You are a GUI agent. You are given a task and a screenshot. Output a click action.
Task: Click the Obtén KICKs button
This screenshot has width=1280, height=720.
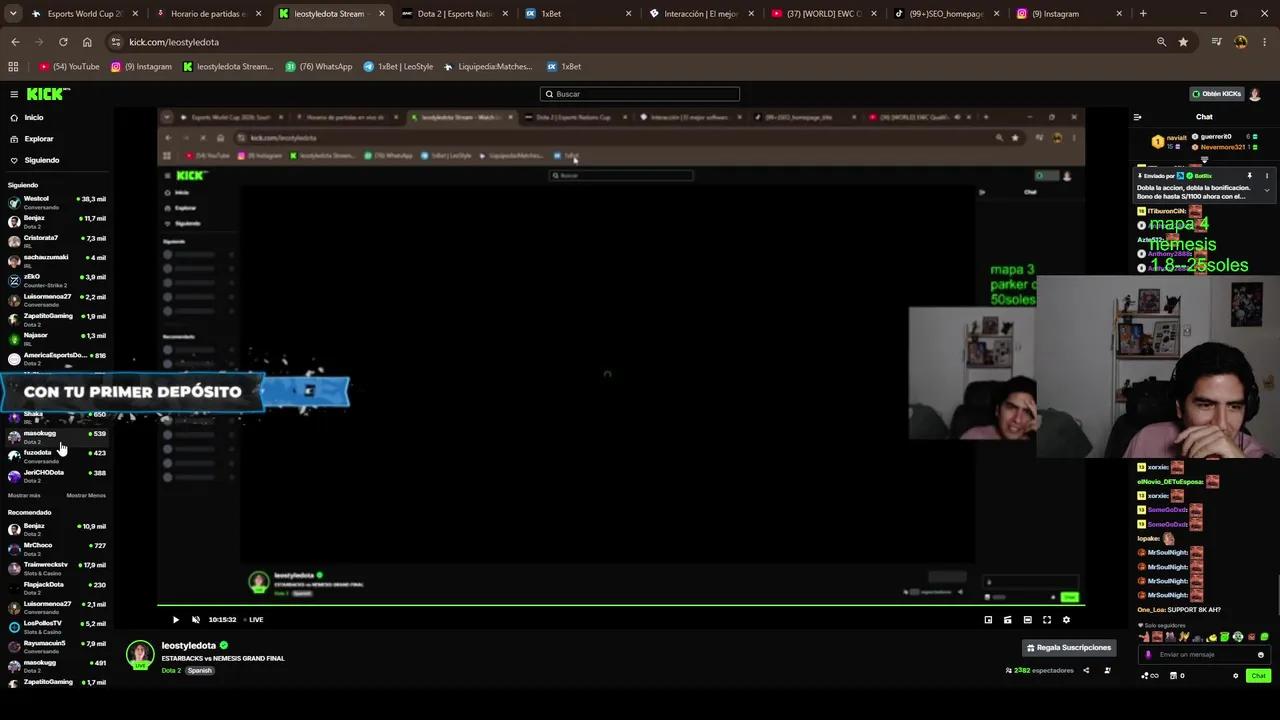point(1216,94)
